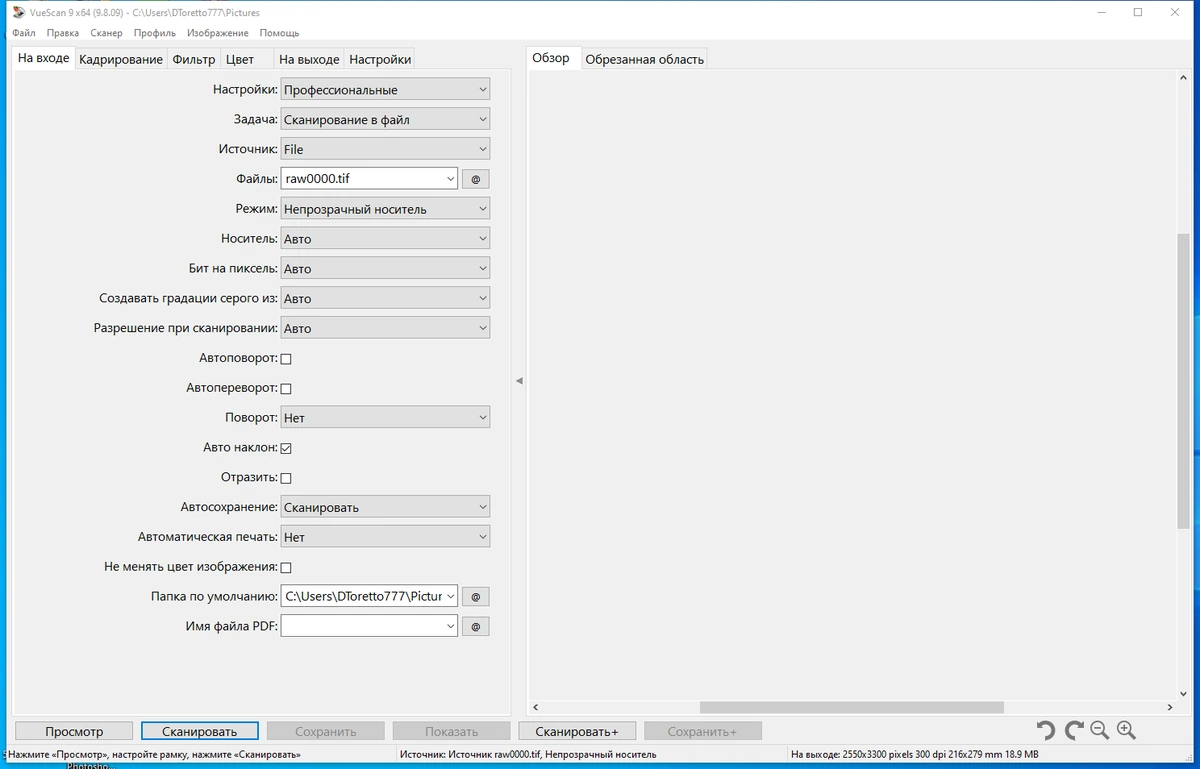The image size is (1200, 769).
Task: Toggle the Отразить checkbox
Action: (286, 478)
